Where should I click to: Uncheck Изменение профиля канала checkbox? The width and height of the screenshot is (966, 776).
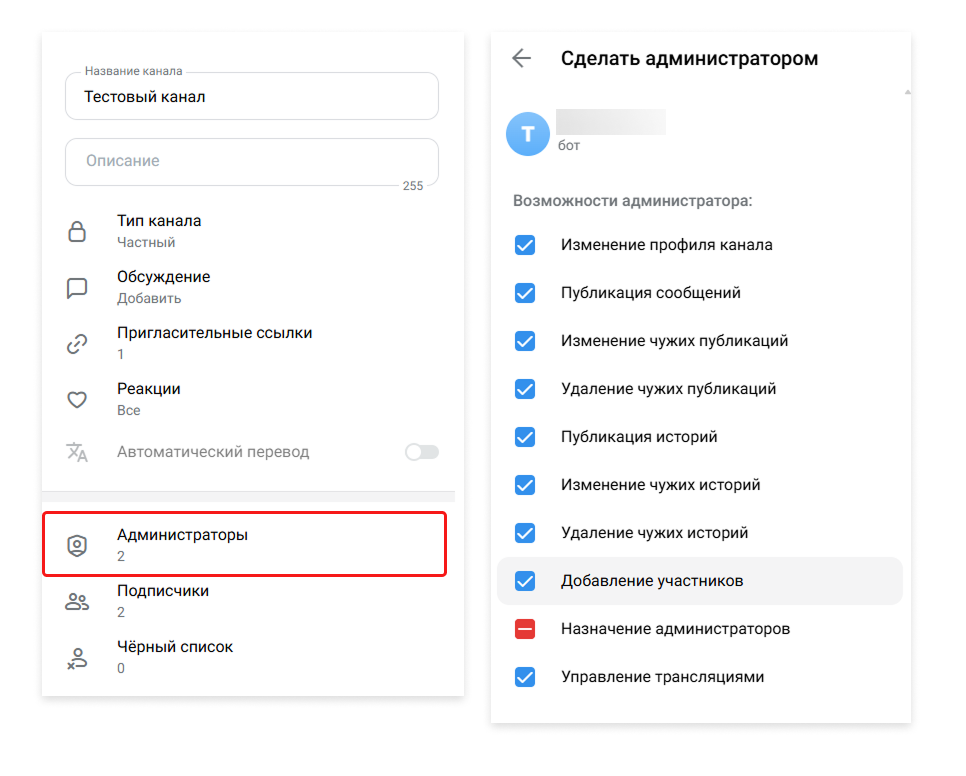[x=525, y=245]
